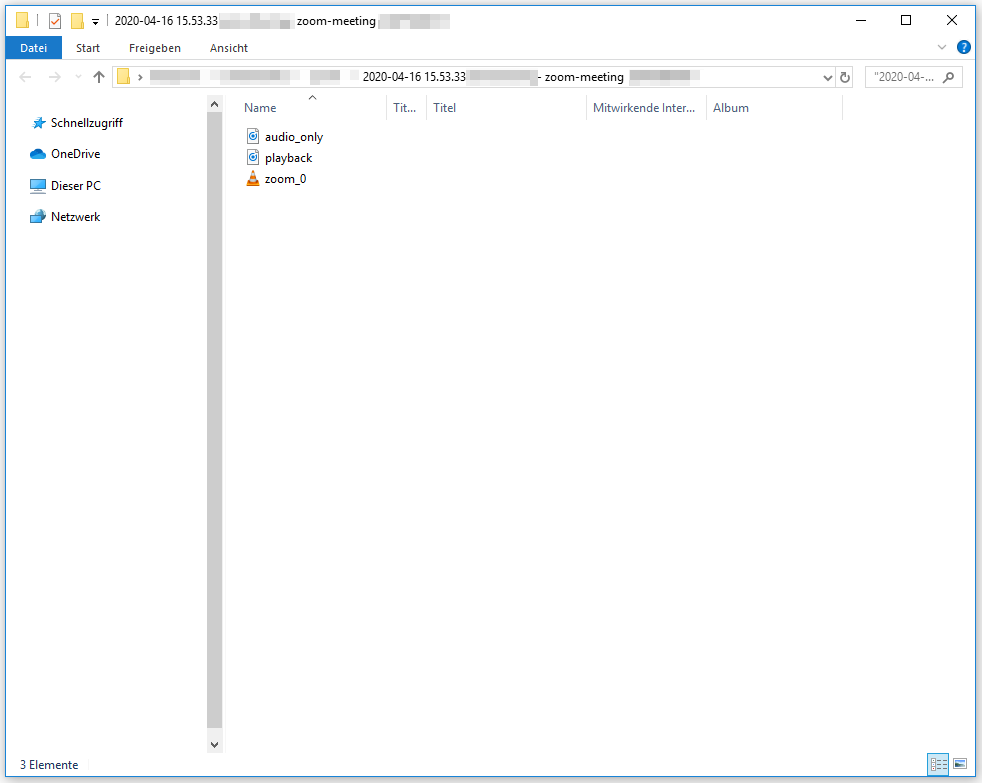This screenshot has width=982, height=783.
Task: Open Dieser PC in navigation pane
Action: [75, 186]
